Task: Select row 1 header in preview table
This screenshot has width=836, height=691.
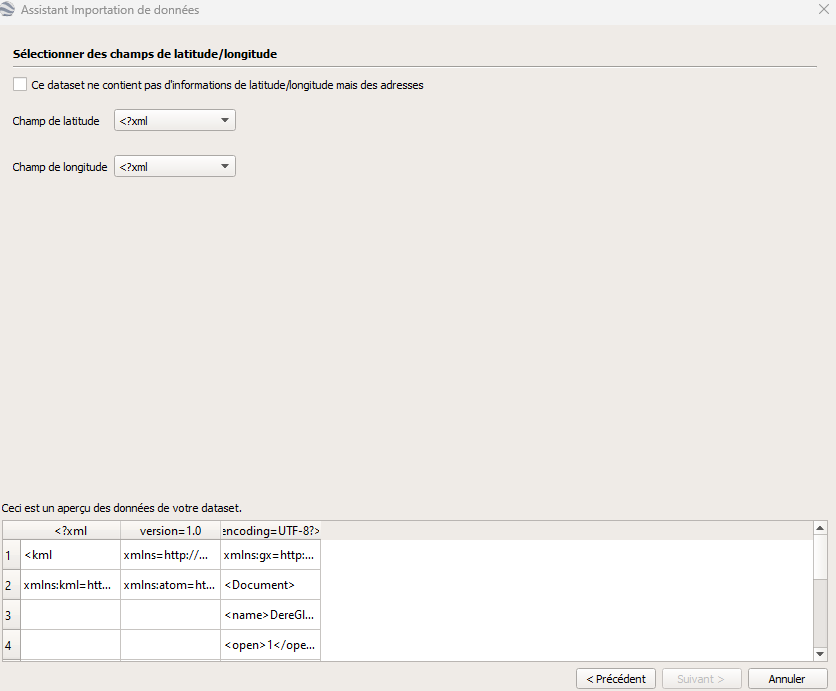Action: (10, 554)
